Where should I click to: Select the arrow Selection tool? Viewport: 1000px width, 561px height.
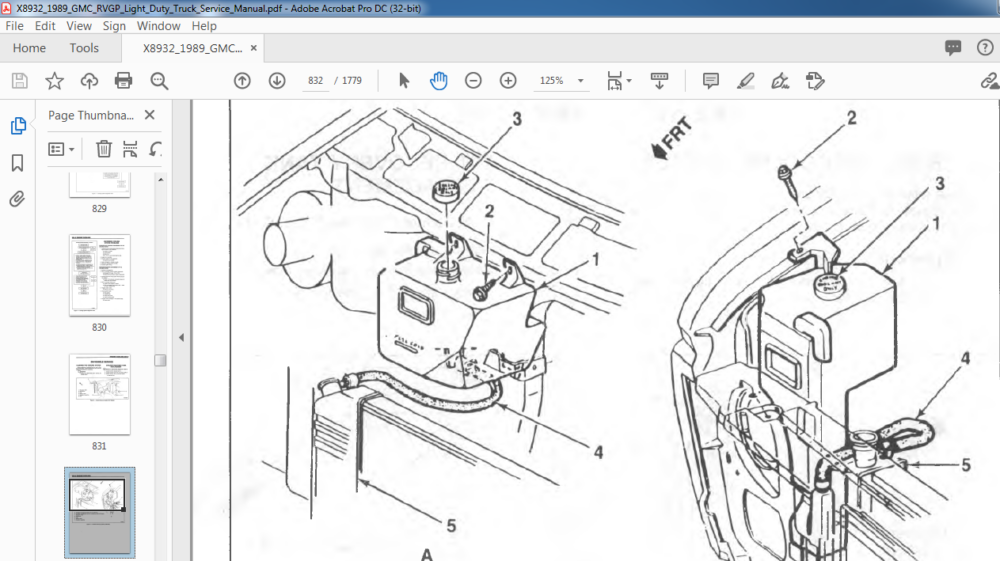click(404, 81)
